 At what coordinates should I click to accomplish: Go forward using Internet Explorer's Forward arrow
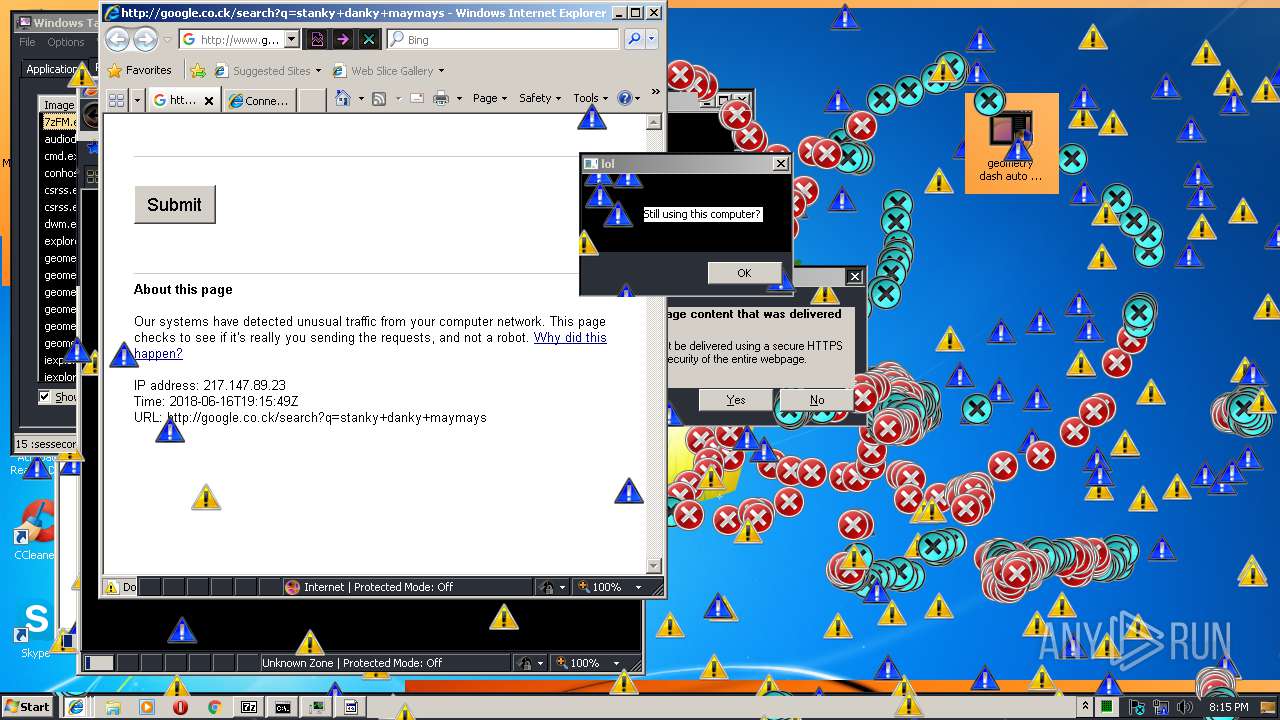click(x=146, y=39)
